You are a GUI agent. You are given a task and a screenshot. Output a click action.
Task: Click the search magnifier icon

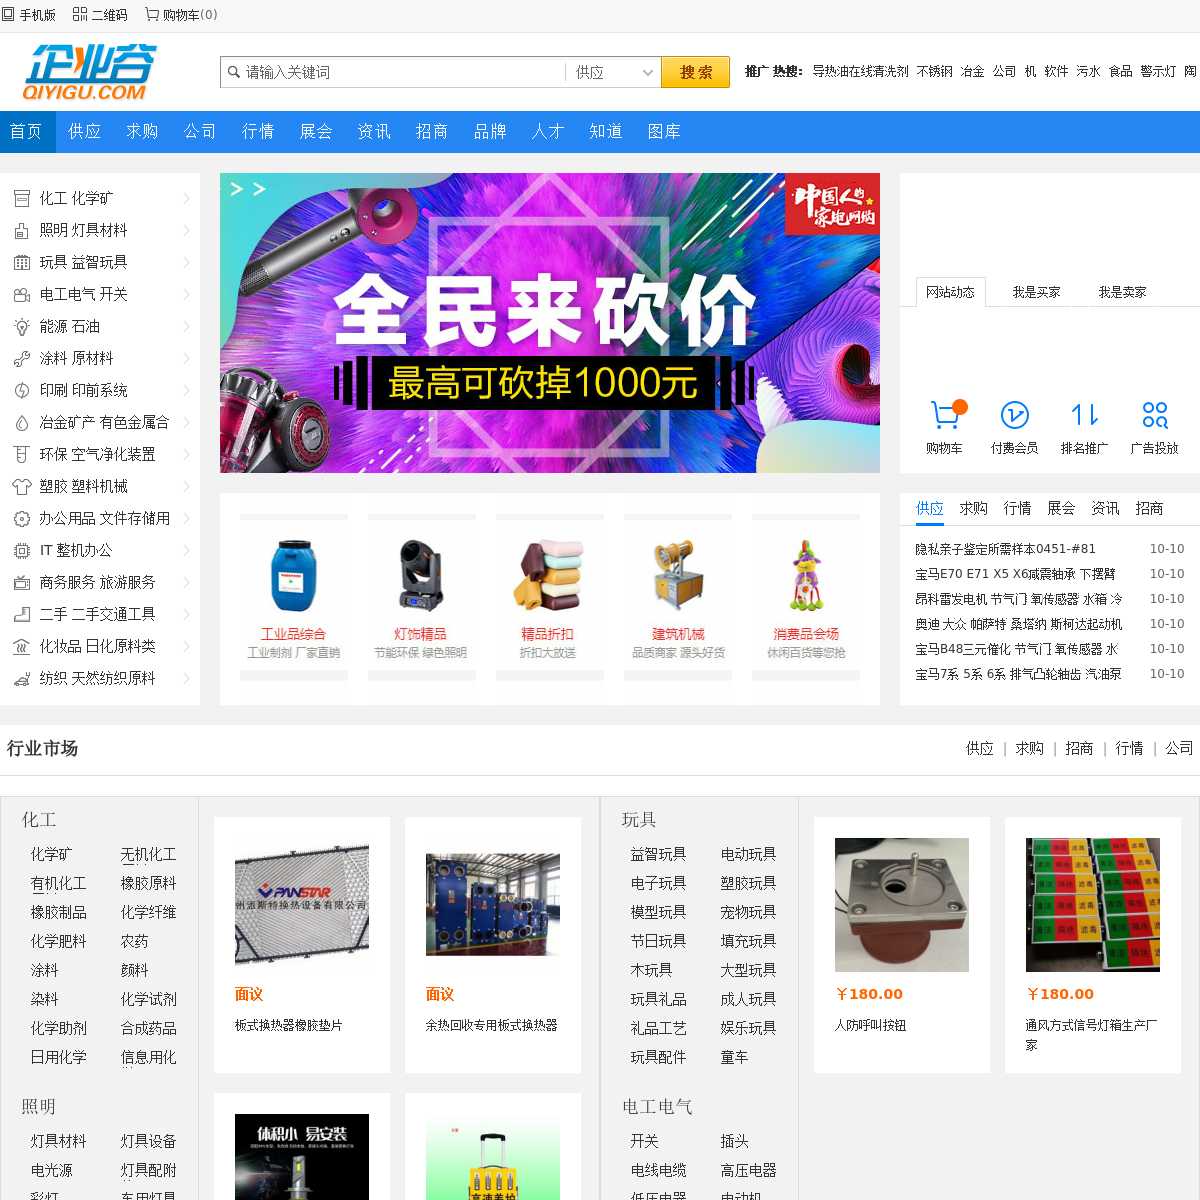coord(234,72)
